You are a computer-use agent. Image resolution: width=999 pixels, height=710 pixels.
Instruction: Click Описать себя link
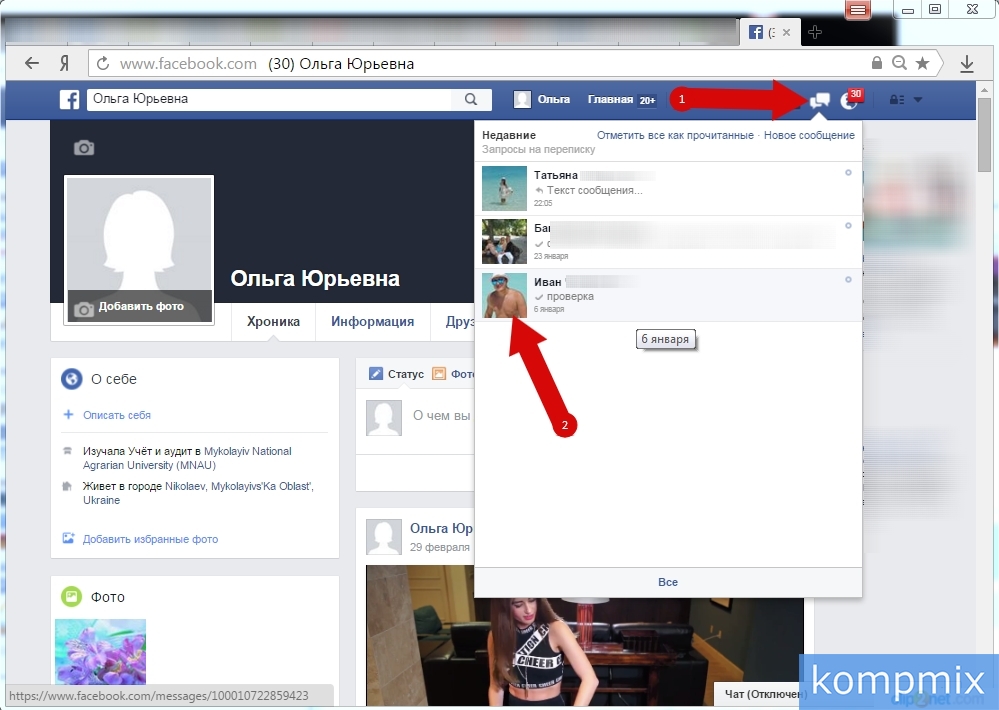click(117, 415)
